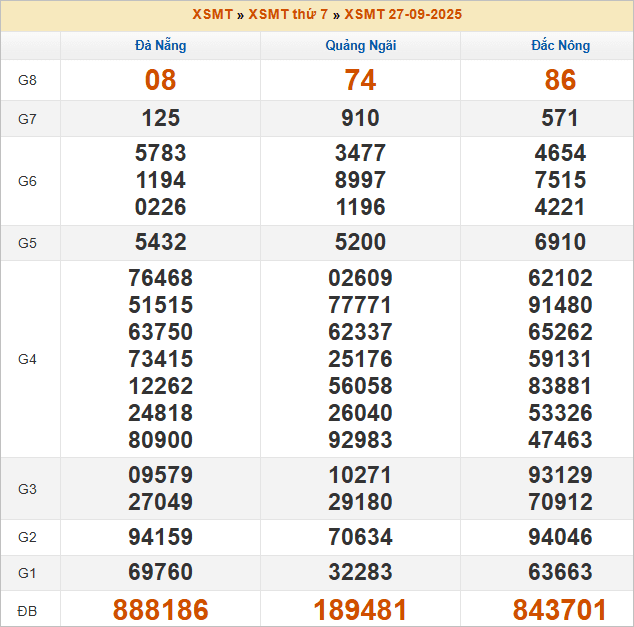Screen dimensions: 634x627
Task: Click Đà Nẵng G1 number 69760
Action: 160,573
